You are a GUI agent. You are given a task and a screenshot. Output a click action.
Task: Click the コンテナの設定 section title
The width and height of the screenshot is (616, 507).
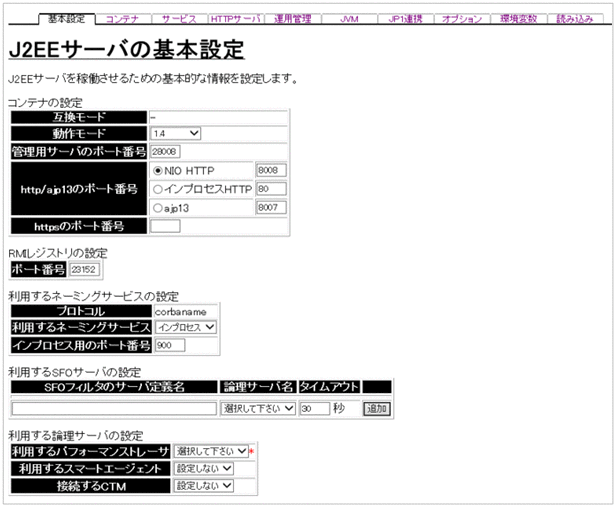[x=45, y=103]
